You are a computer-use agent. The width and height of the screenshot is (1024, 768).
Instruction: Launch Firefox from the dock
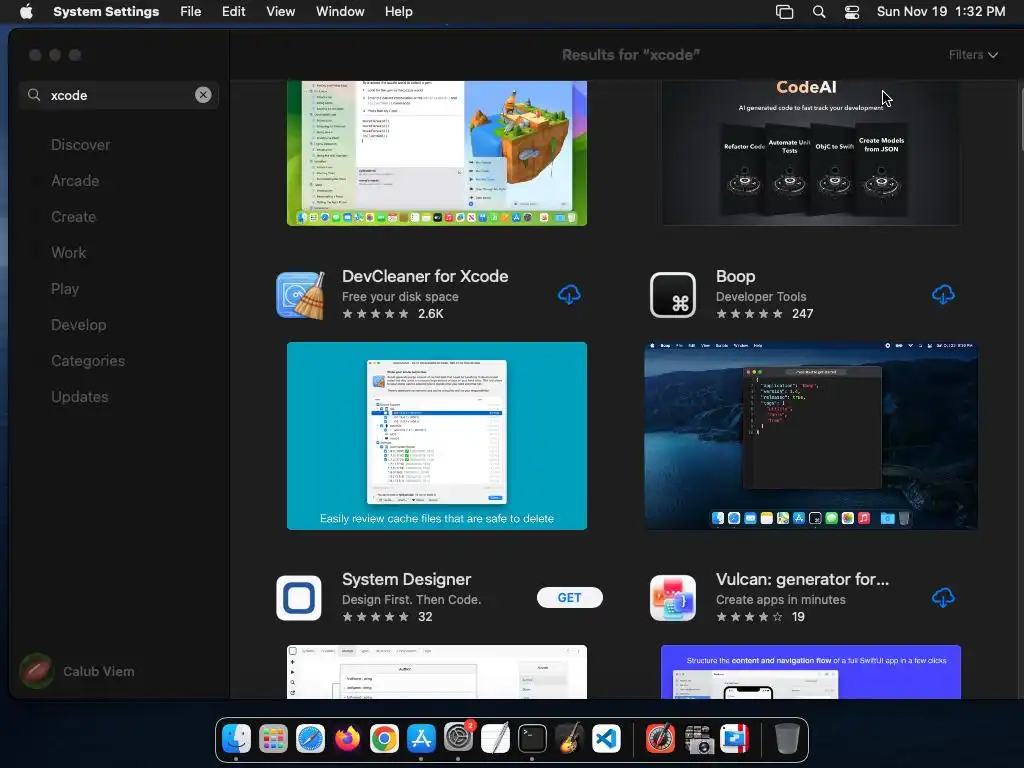(x=347, y=739)
